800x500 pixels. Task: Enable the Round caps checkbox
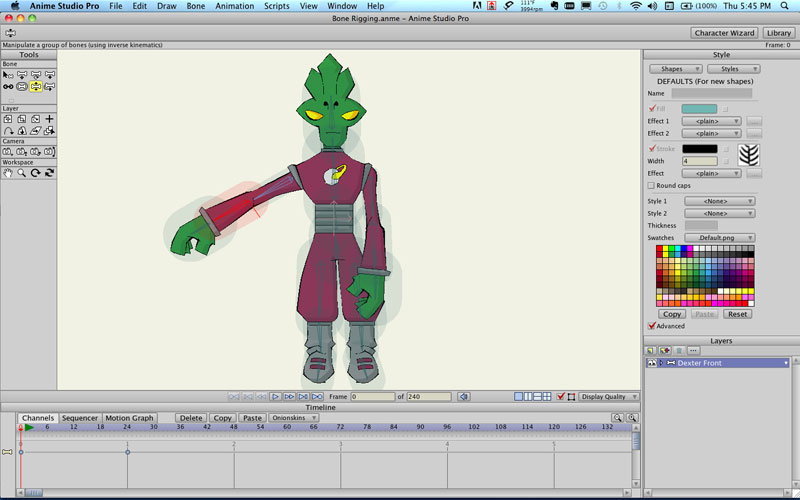pyautogui.click(x=651, y=185)
